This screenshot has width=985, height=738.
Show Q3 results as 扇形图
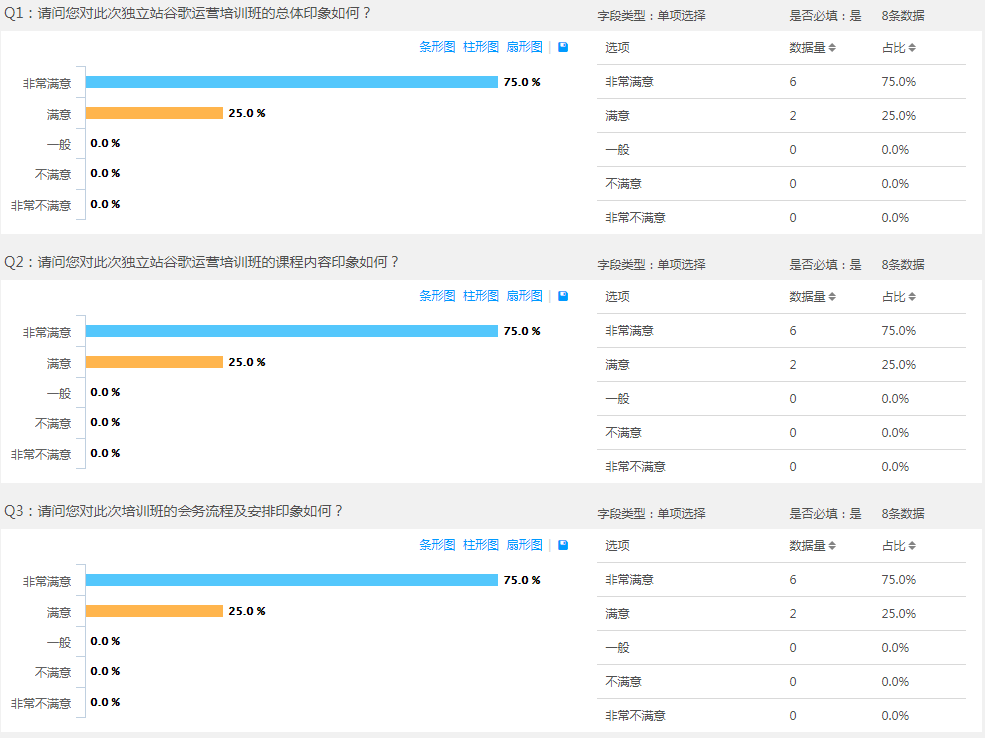click(524, 545)
